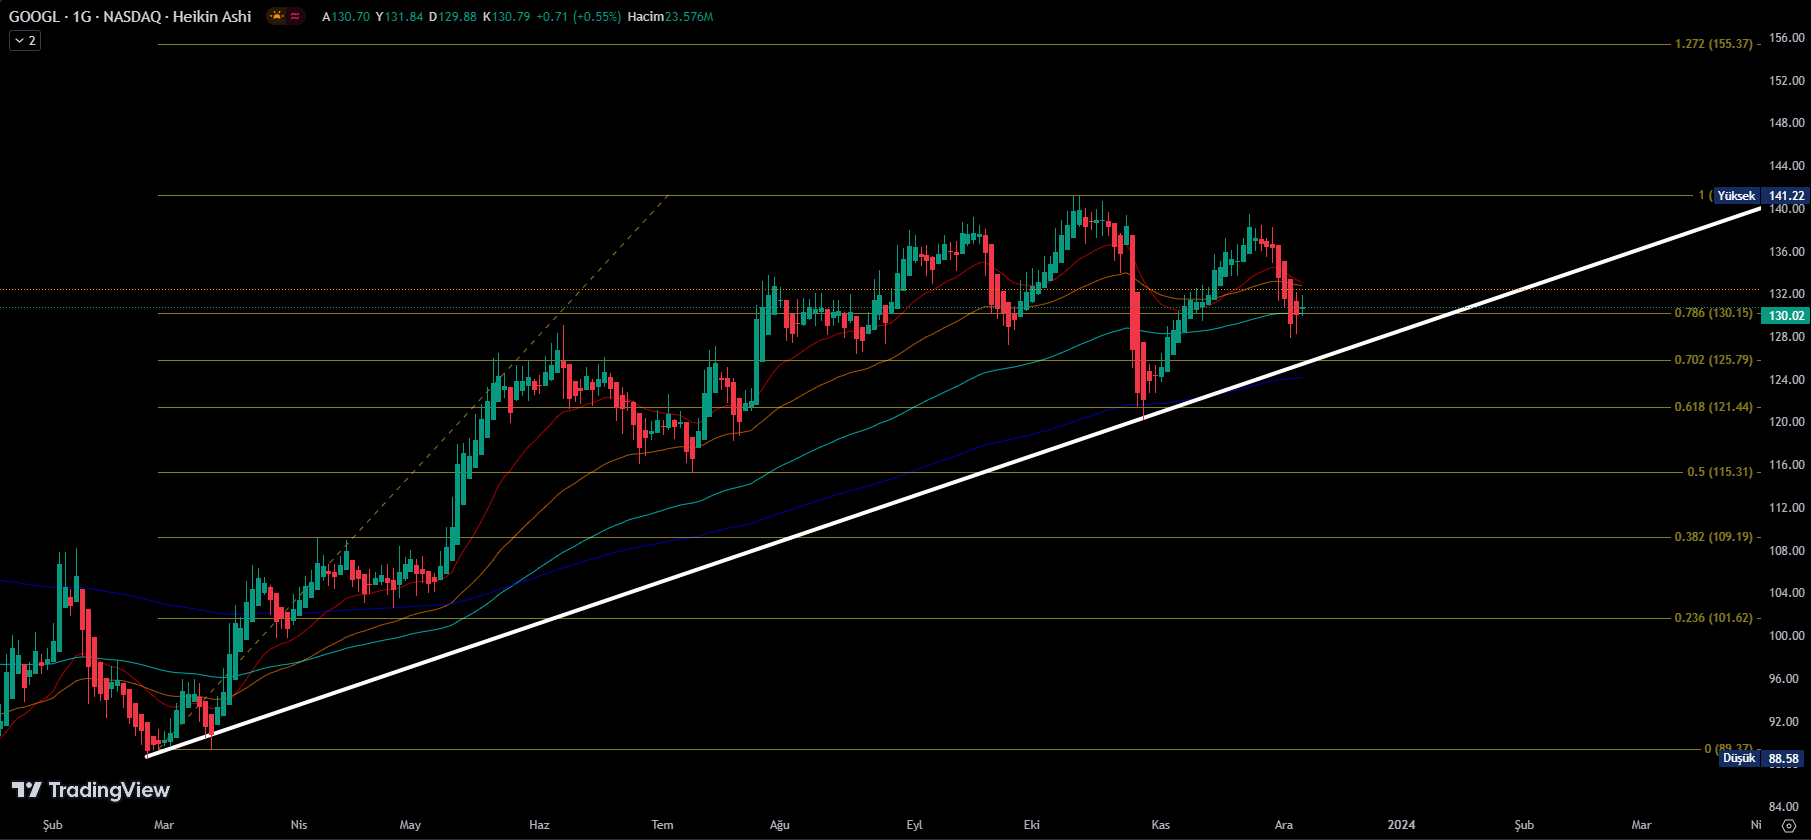This screenshot has width=1811, height=840.
Task: Click the Eyl month label on time axis
Action: 914,825
